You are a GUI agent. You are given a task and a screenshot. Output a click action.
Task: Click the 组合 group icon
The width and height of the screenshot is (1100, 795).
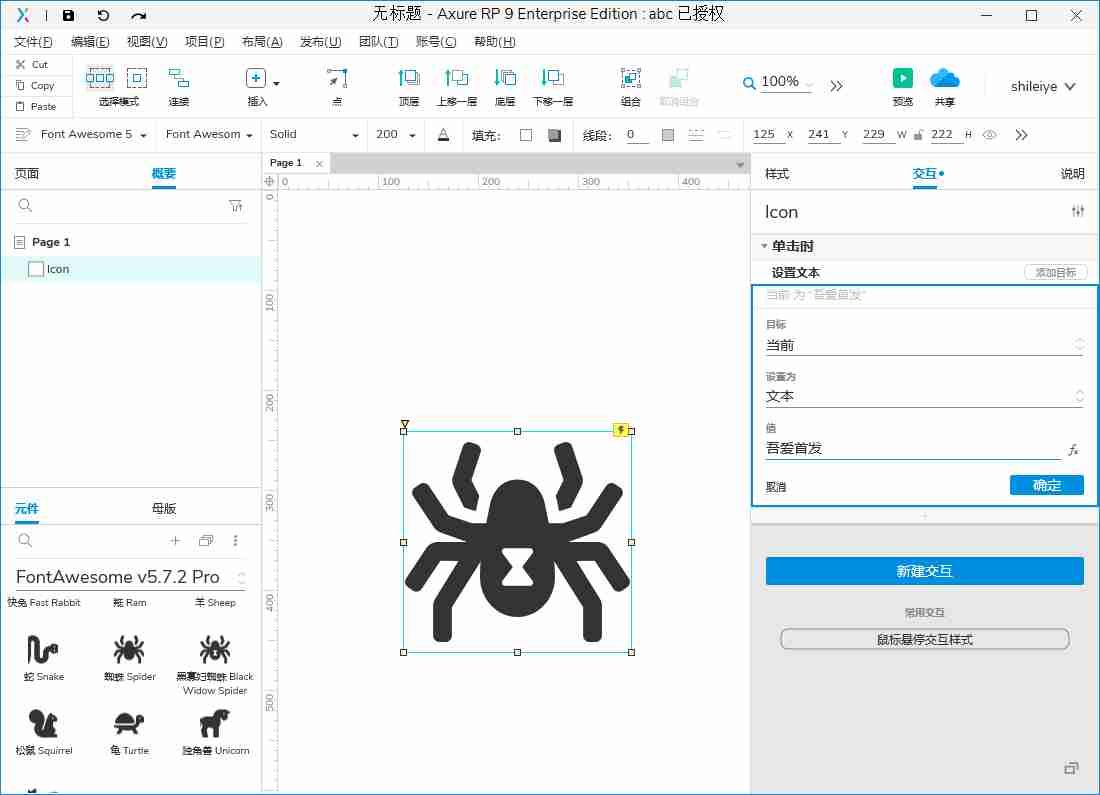coord(631,77)
